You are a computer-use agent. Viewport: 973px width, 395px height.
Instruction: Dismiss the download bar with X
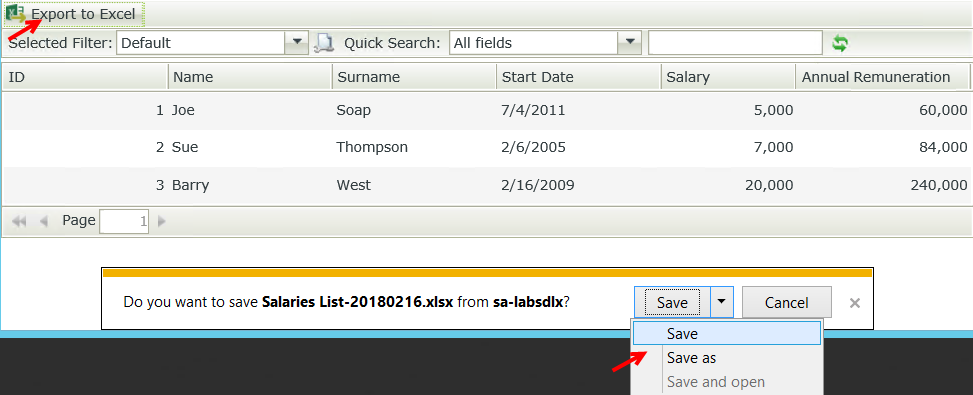[x=854, y=303]
